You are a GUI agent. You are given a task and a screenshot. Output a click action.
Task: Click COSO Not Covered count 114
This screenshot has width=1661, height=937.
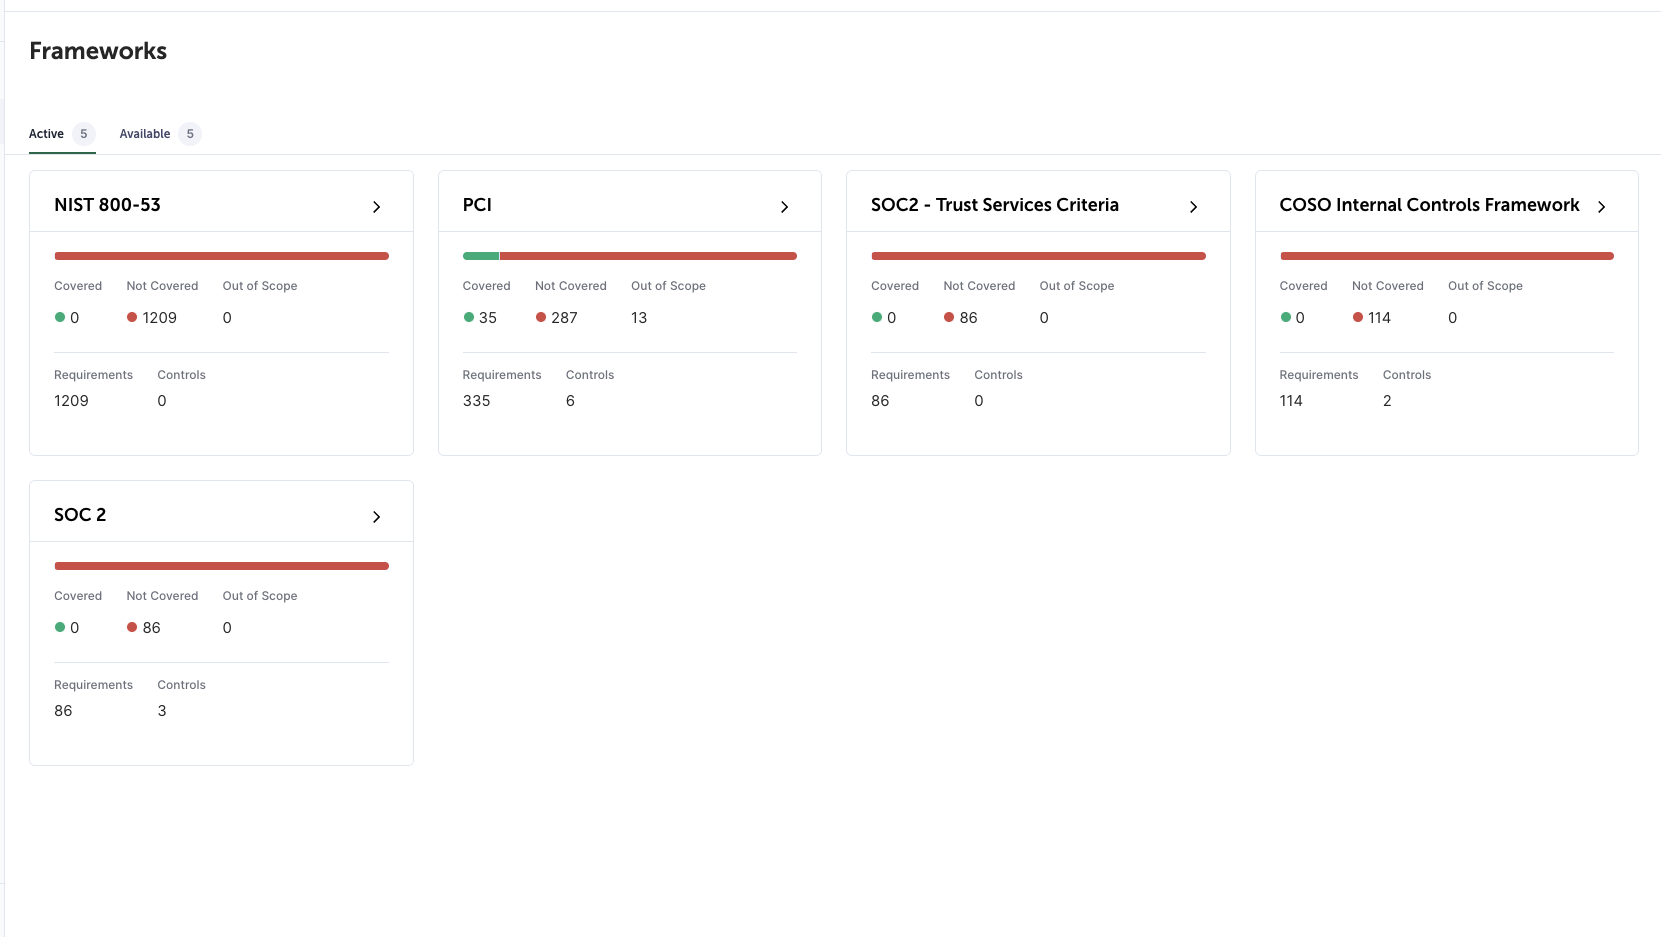point(1379,318)
